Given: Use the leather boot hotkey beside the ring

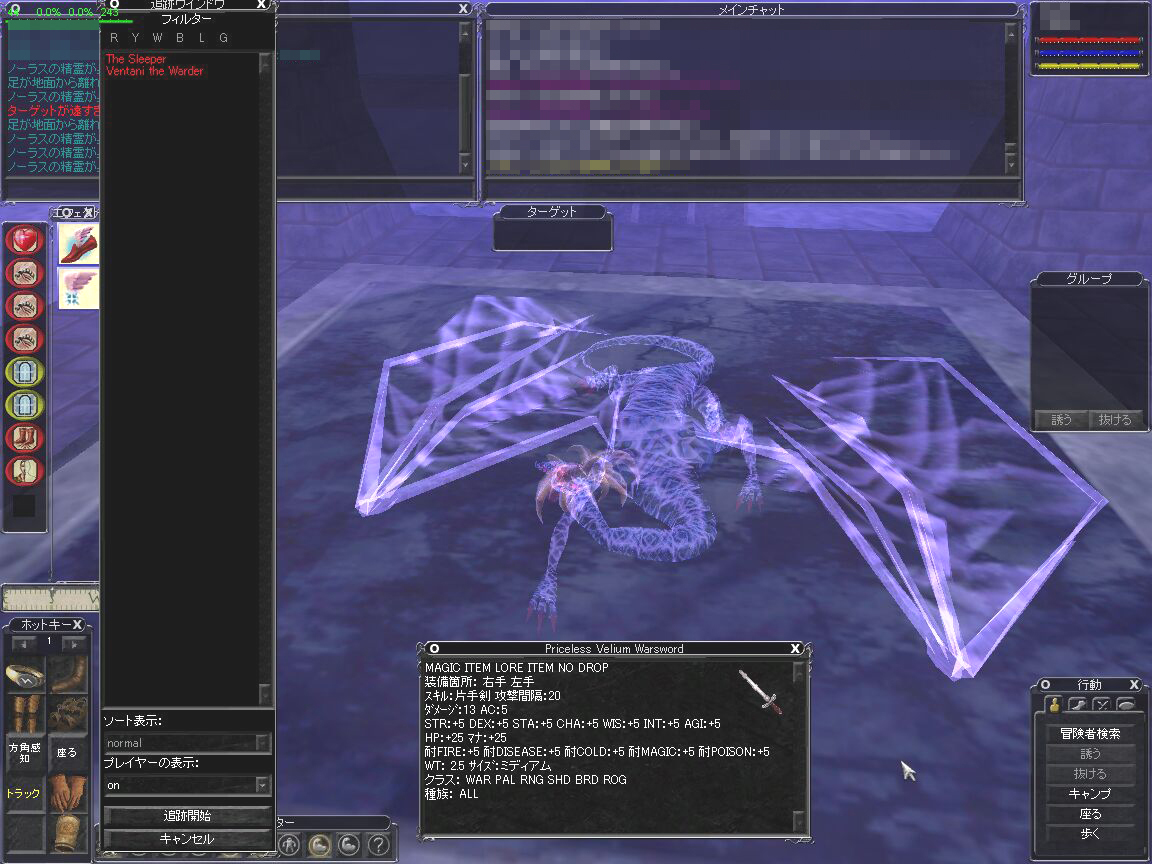Looking at the screenshot, I should (x=68, y=675).
